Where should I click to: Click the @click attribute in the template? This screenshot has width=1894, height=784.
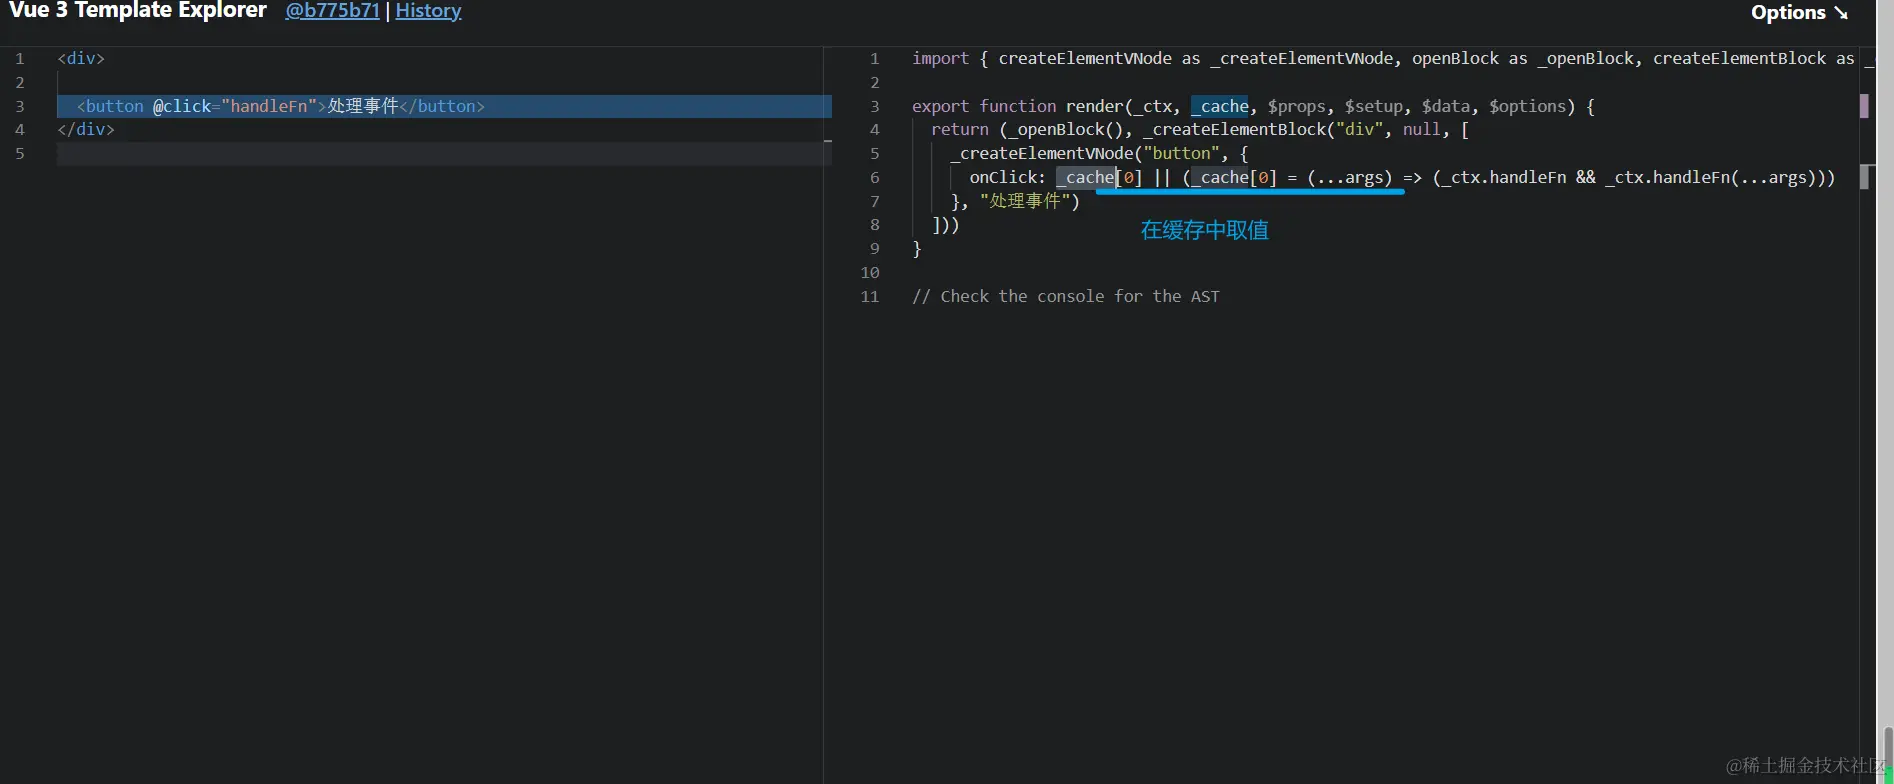point(182,106)
